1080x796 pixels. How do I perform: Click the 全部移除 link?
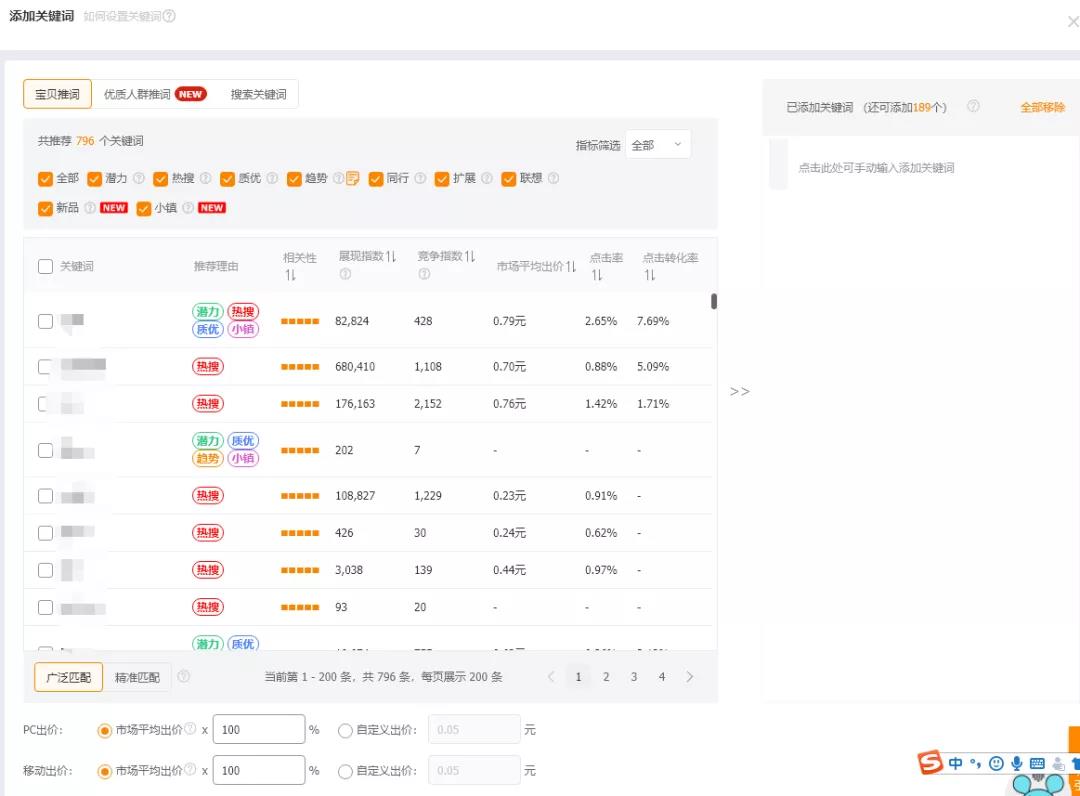coord(1042,107)
